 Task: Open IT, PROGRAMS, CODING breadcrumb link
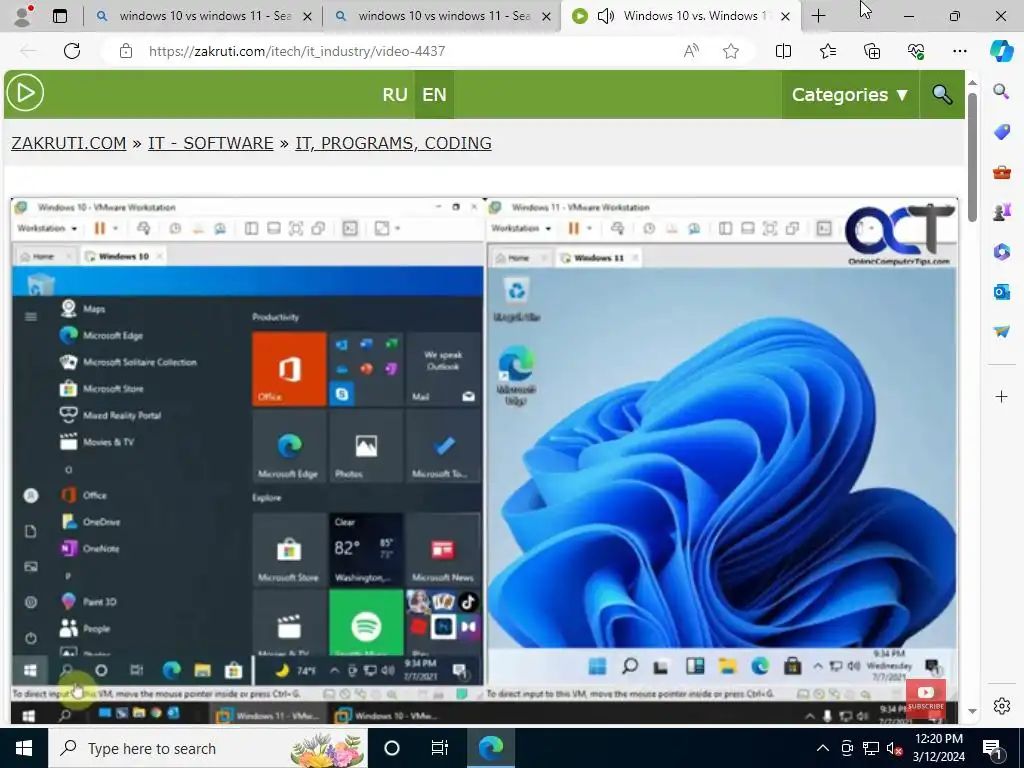393,143
